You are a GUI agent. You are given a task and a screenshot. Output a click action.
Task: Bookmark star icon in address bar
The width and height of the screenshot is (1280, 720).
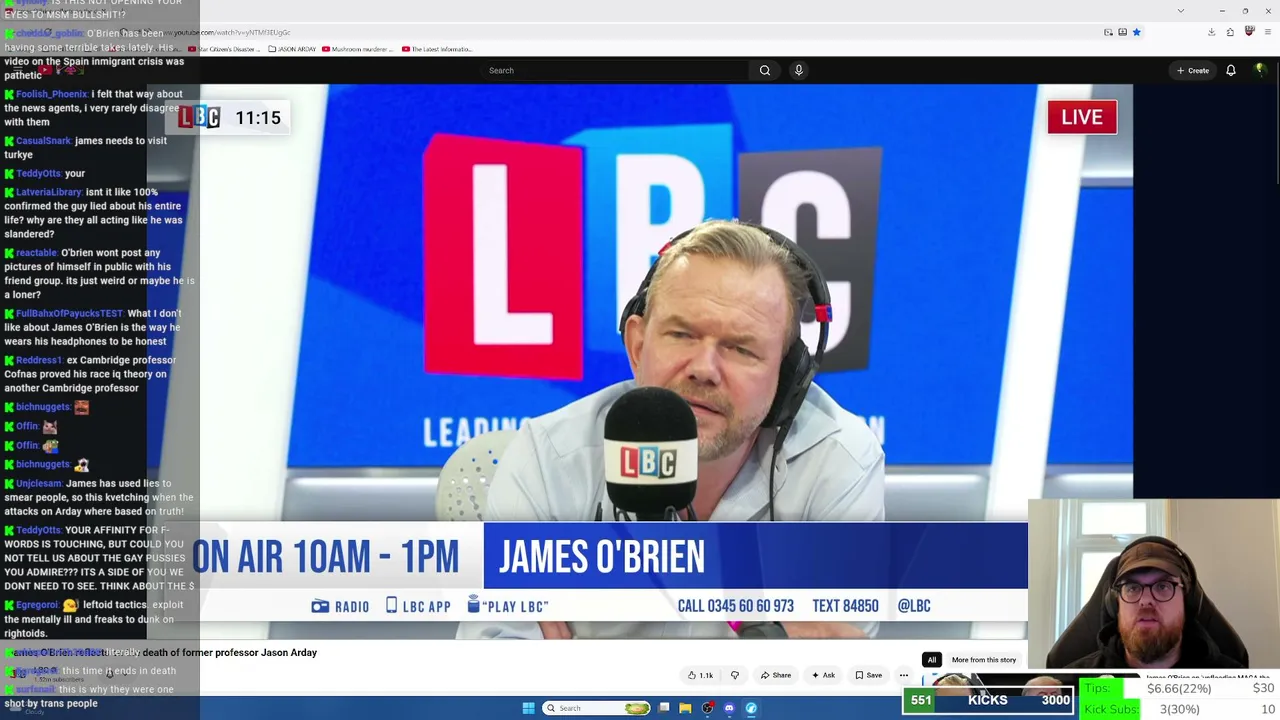[1137, 32]
